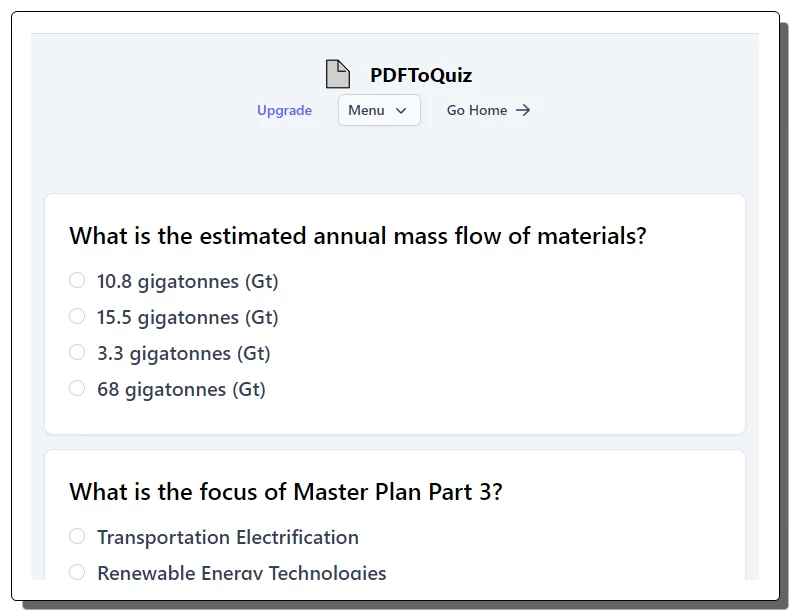Screen dimensions: 790x611
Task: Click the 3.3 gigatonnes (Gt) label
Action: (184, 353)
